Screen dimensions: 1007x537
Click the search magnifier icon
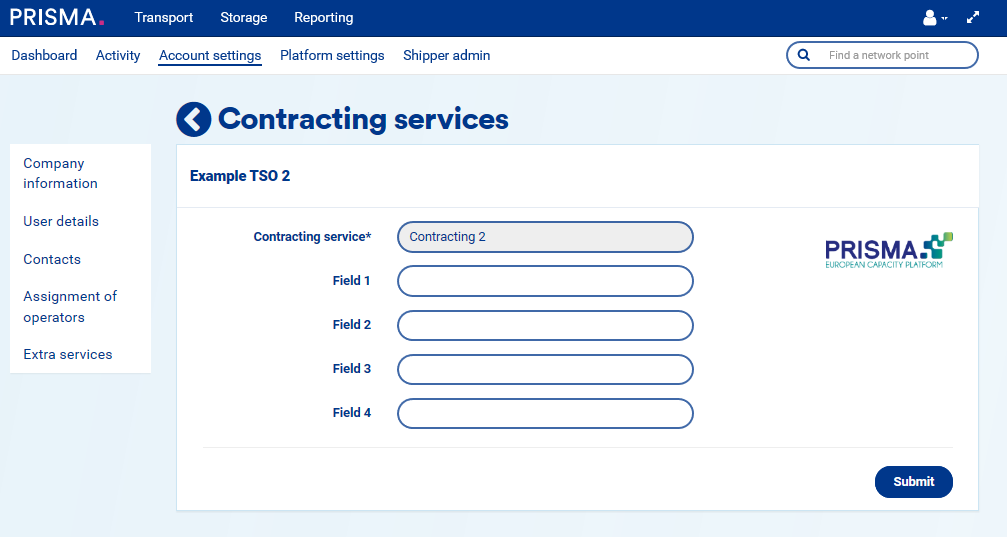click(x=803, y=55)
